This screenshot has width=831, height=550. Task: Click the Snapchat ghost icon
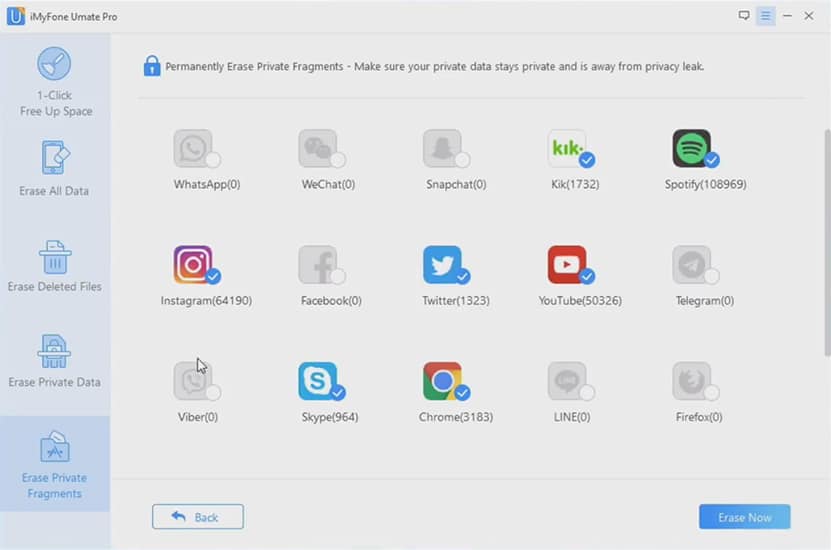(443, 148)
